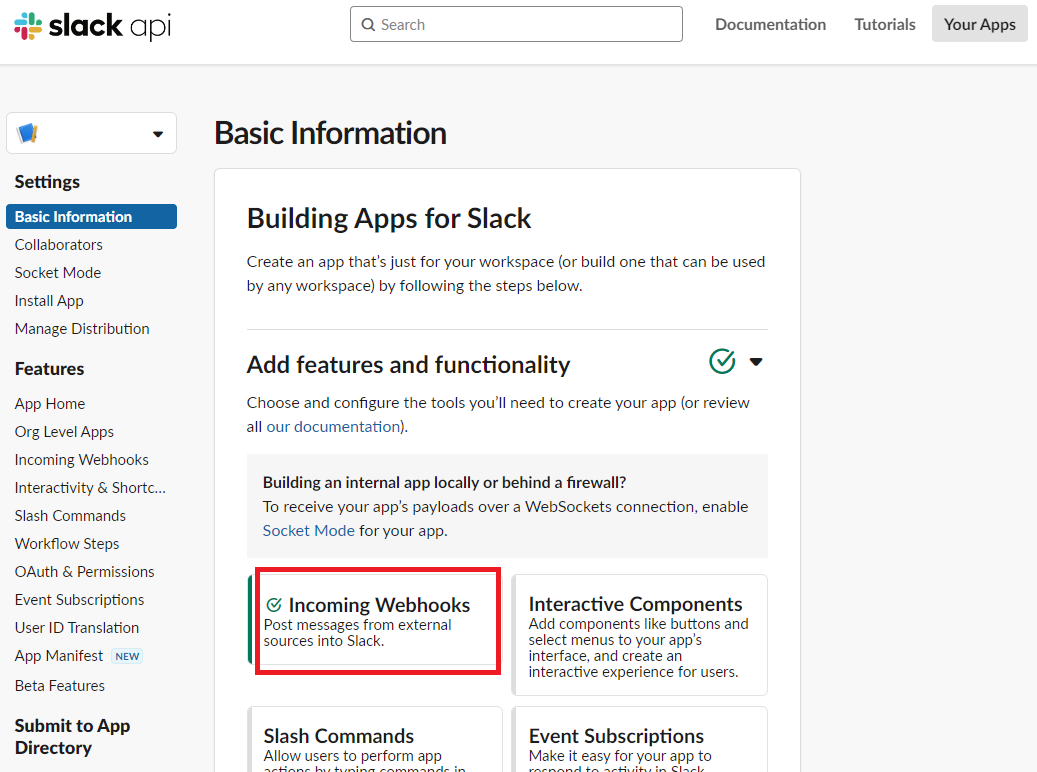Go to Install App in sidebar
The image size is (1037, 772).
pyautogui.click(x=49, y=301)
